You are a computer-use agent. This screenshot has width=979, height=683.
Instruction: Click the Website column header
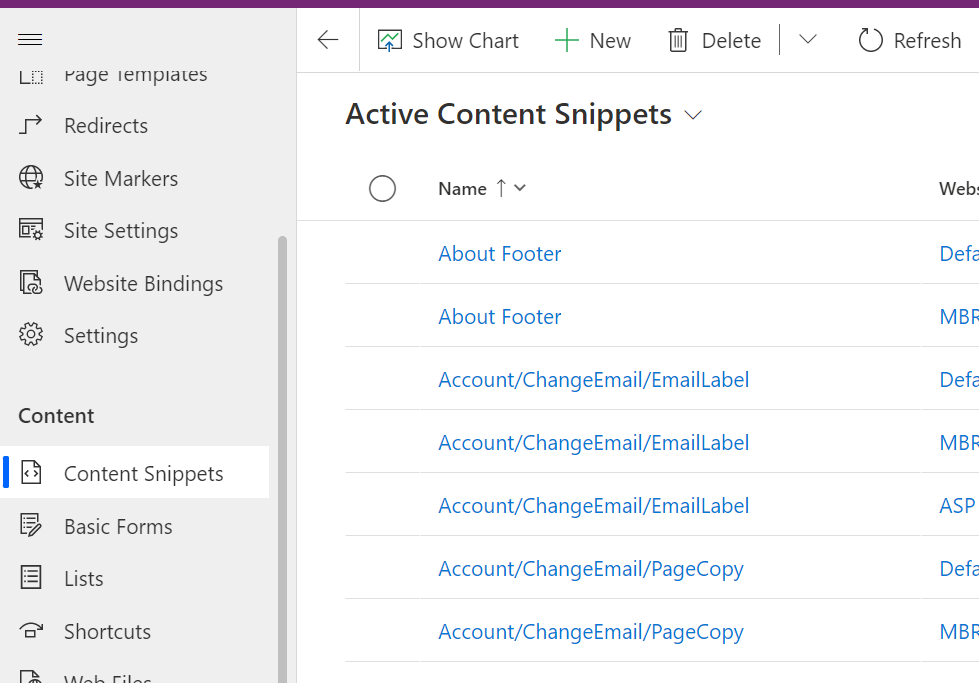pos(959,189)
